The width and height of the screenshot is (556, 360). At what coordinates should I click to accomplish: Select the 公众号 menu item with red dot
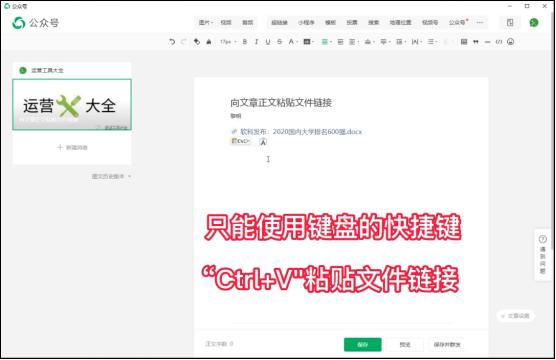tap(458, 22)
